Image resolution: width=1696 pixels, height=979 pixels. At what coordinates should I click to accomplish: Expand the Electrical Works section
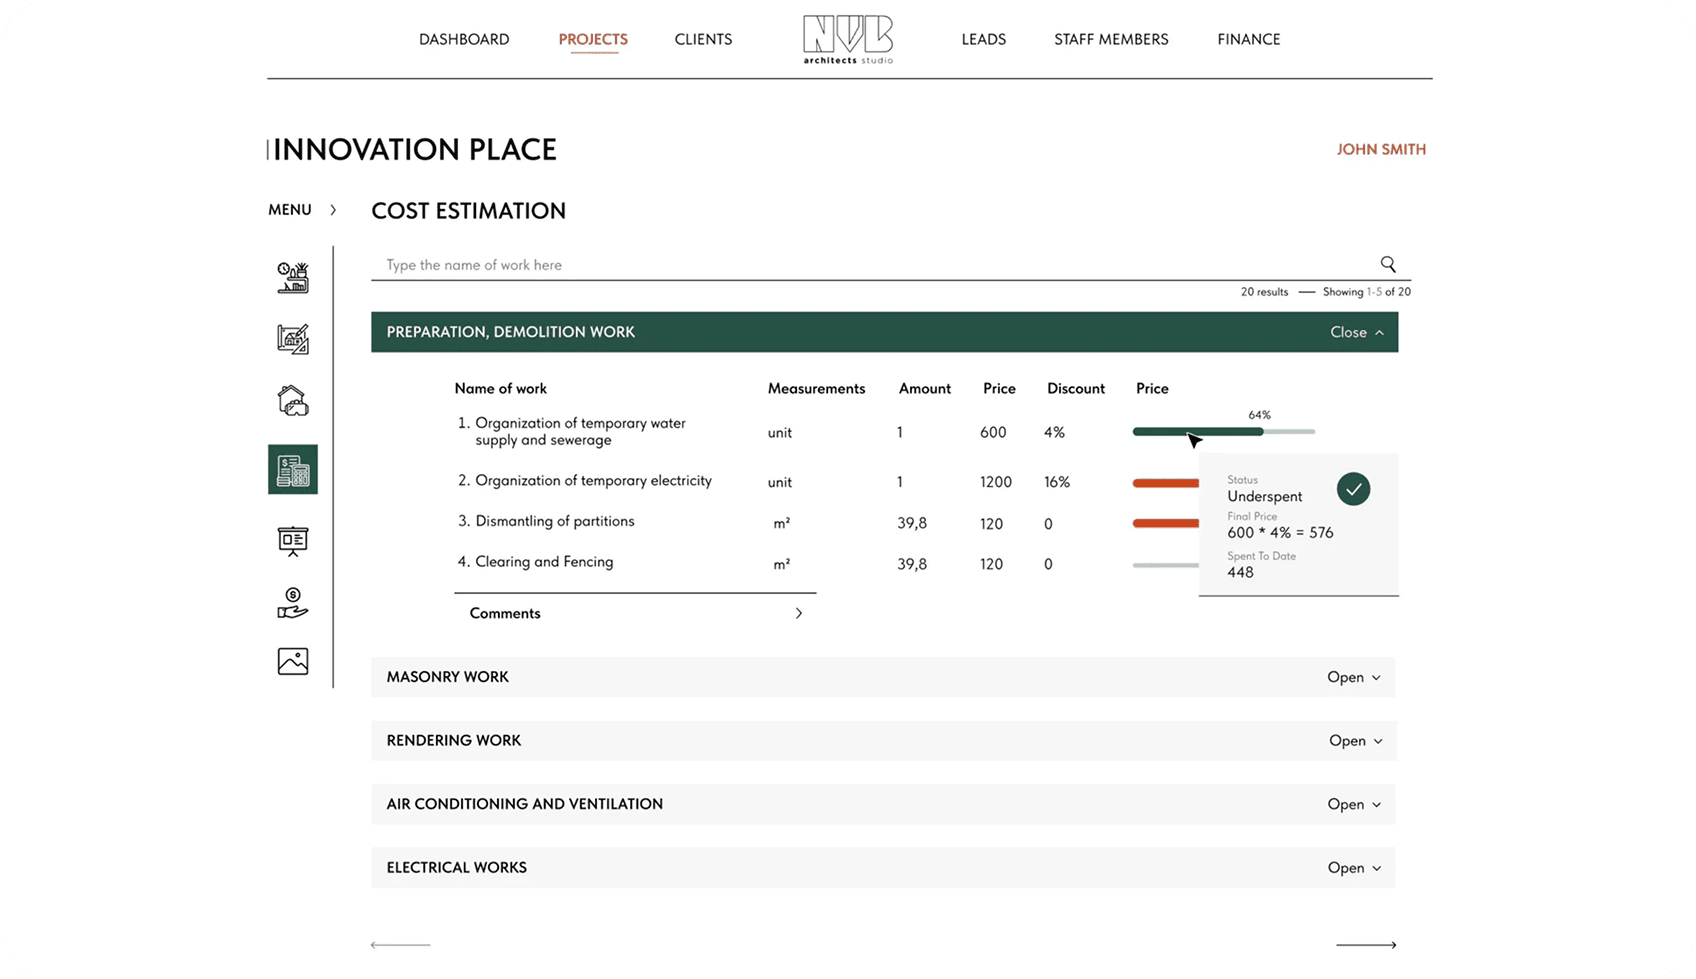tap(1353, 868)
